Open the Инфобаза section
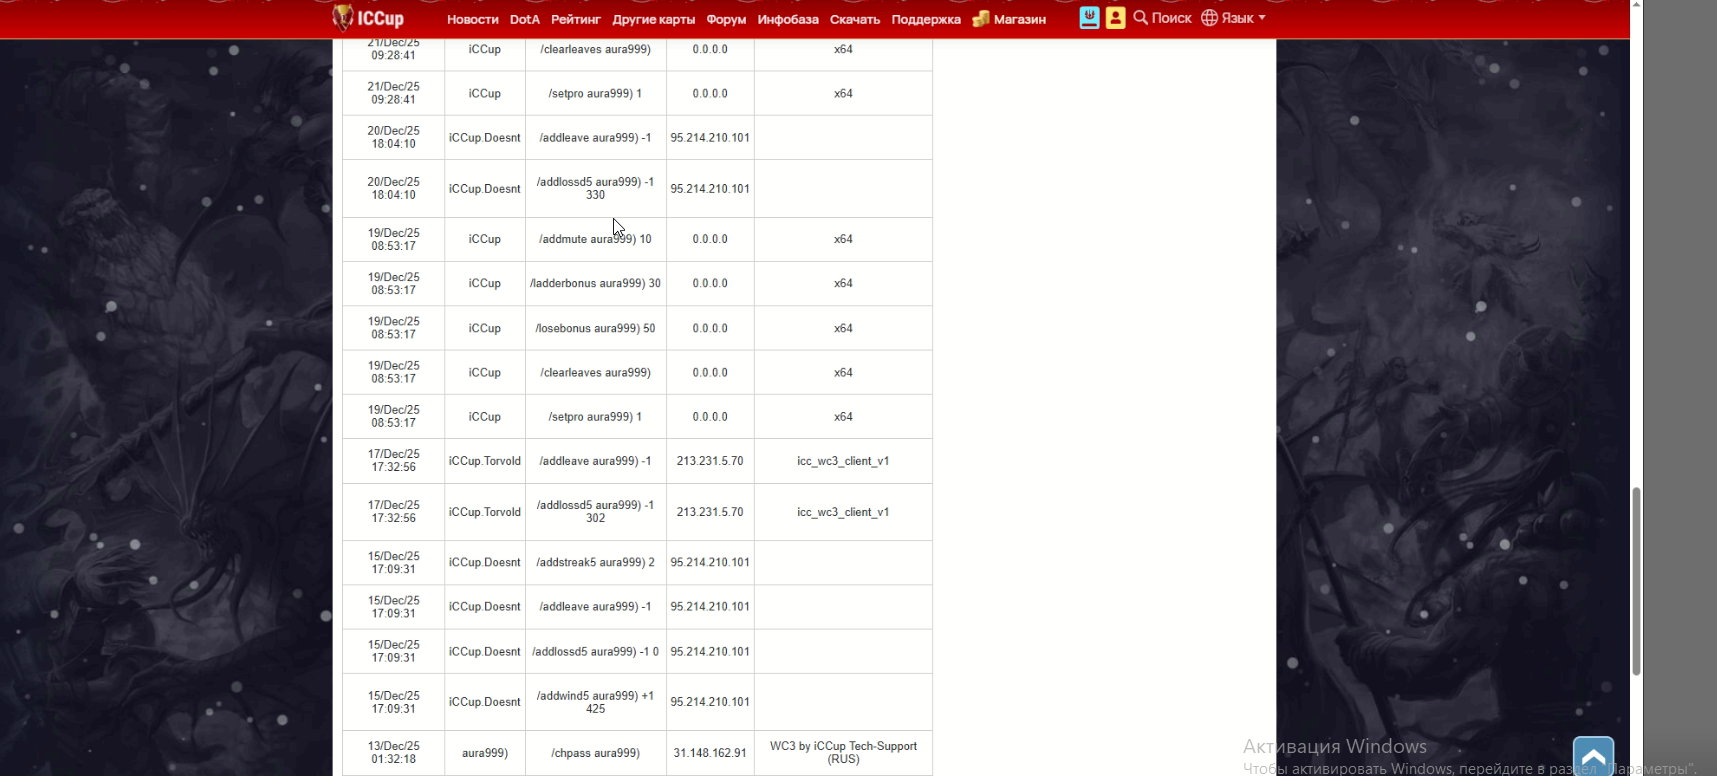The image size is (1717, 776). point(788,19)
